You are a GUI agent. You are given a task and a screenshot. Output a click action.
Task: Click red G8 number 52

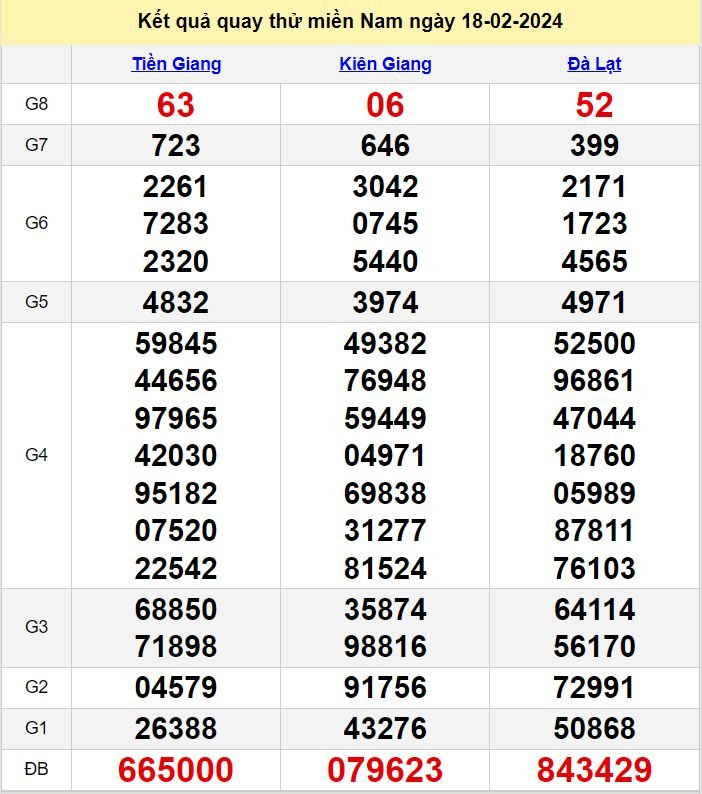coord(594,105)
